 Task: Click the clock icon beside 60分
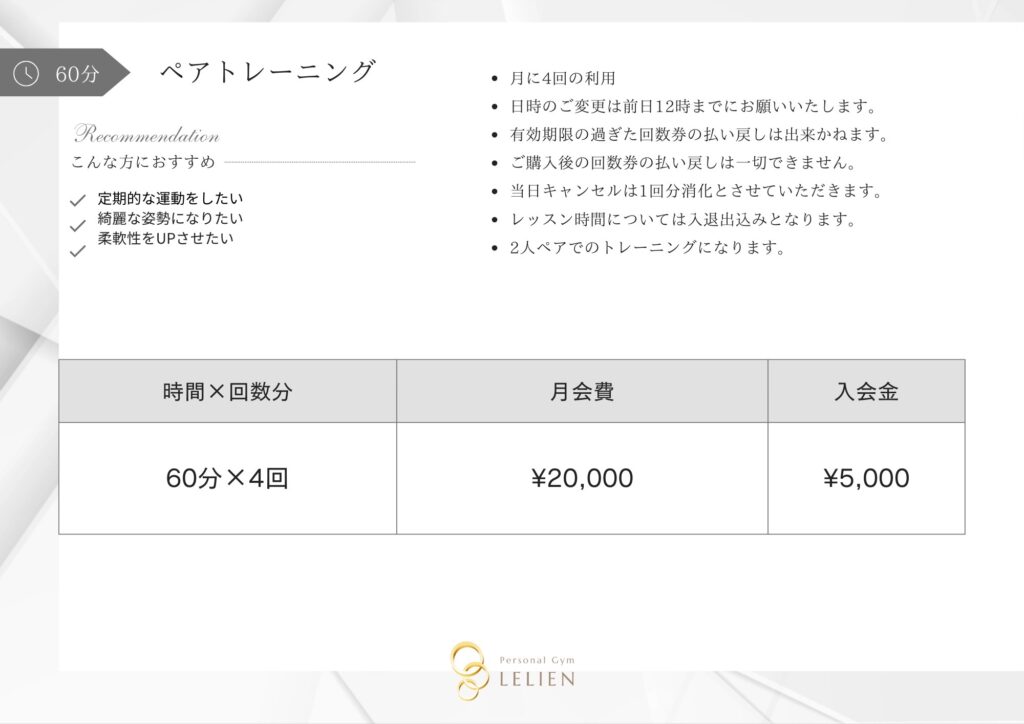[26, 73]
